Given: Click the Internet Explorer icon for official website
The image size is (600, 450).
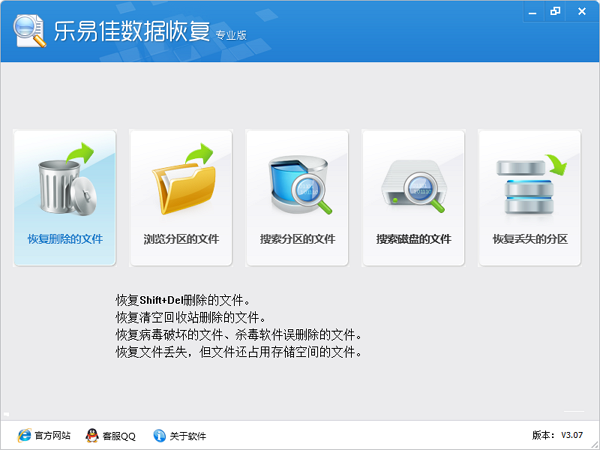Looking at the screenshot, I should (24, 435).
